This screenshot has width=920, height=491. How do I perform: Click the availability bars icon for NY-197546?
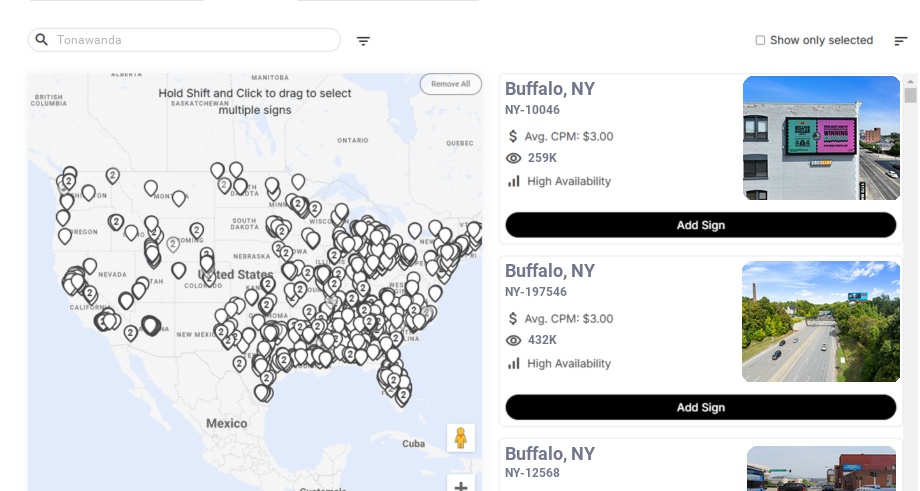pos(514,363)
